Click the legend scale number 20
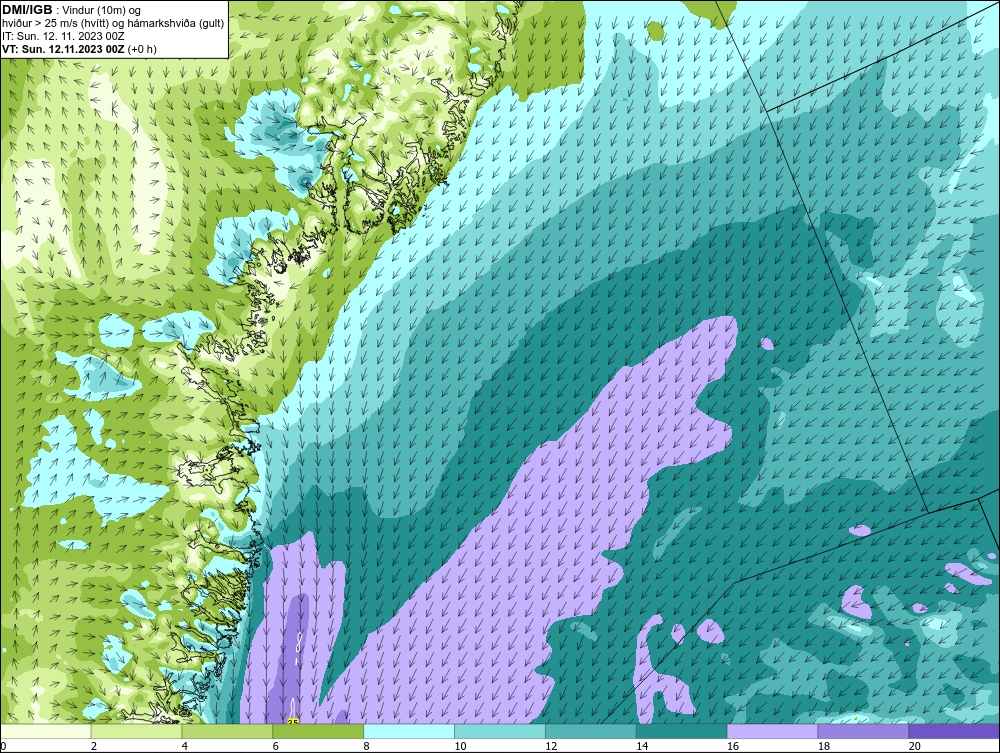1000x753 pixels. [915, 746]
